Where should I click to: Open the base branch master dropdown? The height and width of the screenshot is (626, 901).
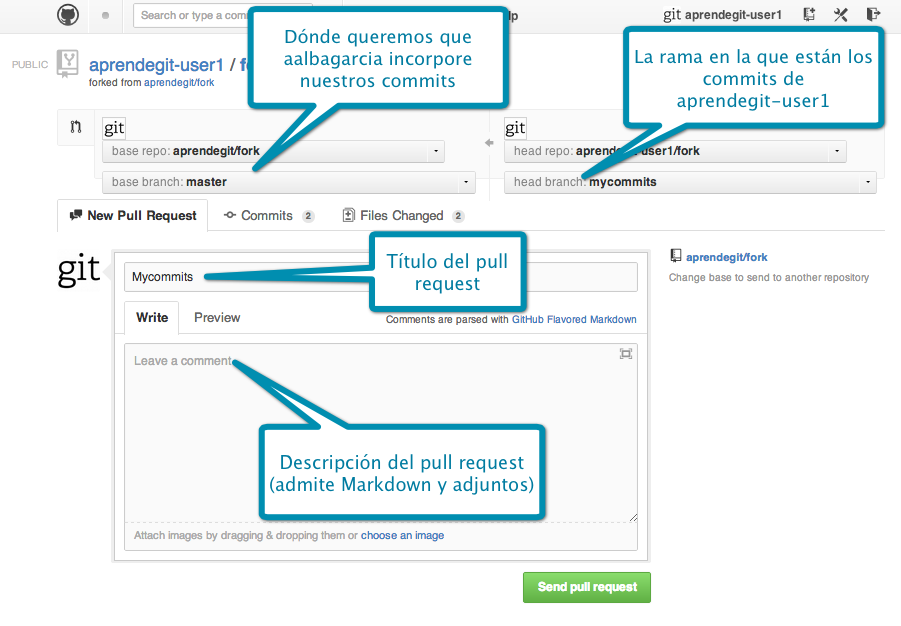tap(288, 182)
